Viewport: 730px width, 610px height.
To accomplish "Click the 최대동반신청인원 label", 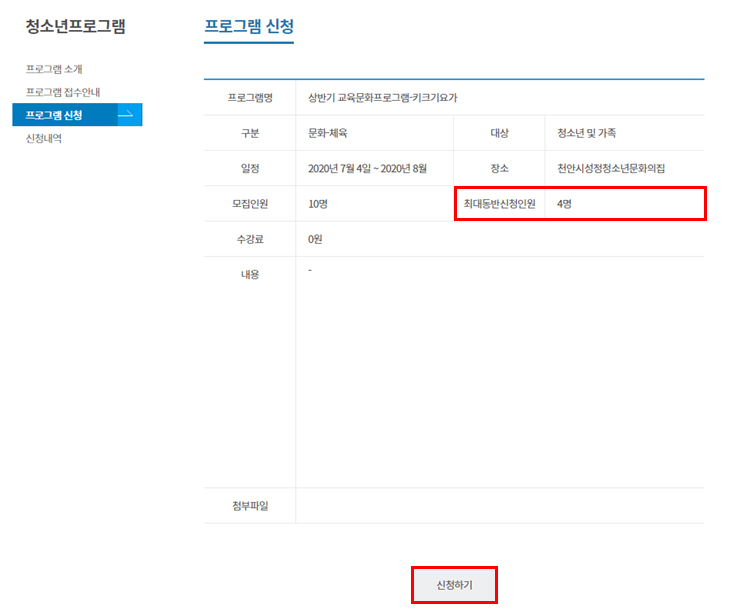I will 500,204.
